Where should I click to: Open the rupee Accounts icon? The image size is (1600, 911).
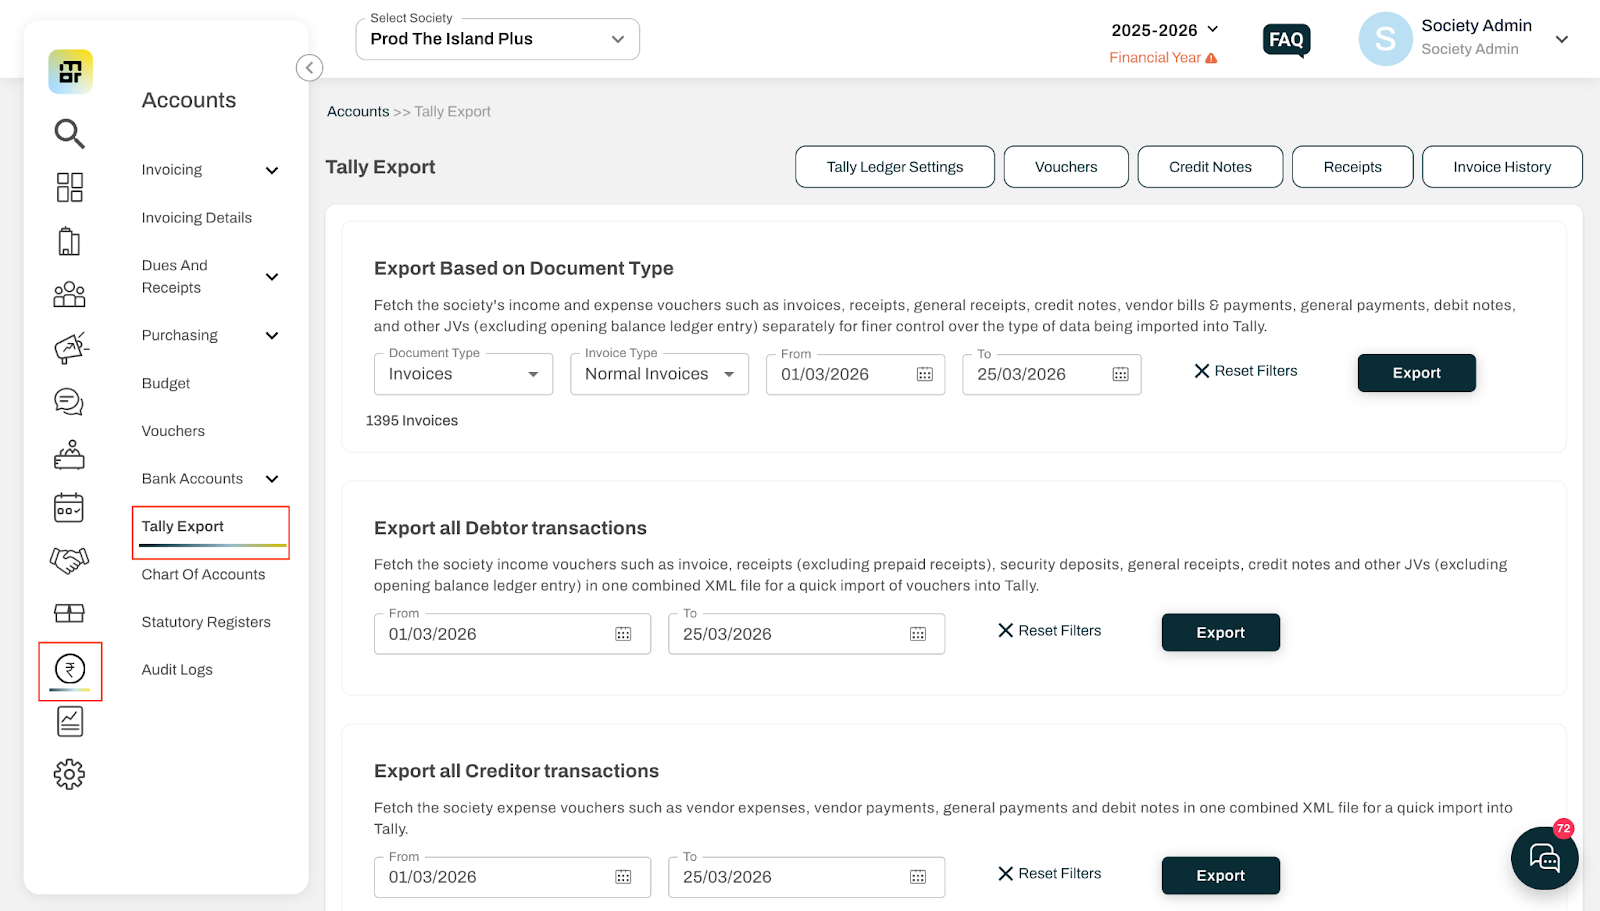[x=70, y=669]
